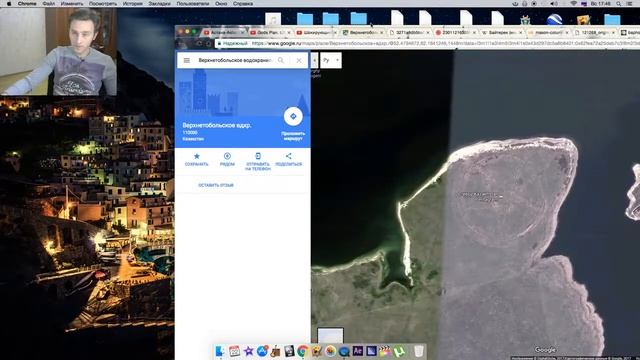Switch to the 3271 file tab
640x360 pixels.
(409, 32)
